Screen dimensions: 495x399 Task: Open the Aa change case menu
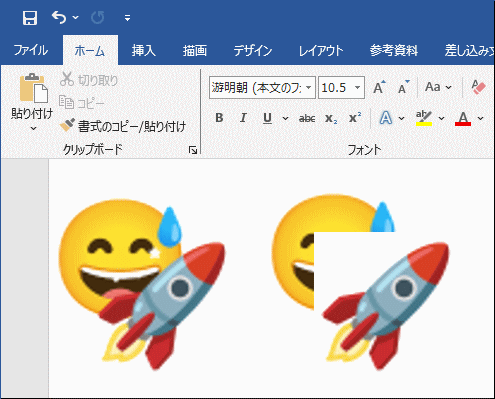click(x=438, y=87)
